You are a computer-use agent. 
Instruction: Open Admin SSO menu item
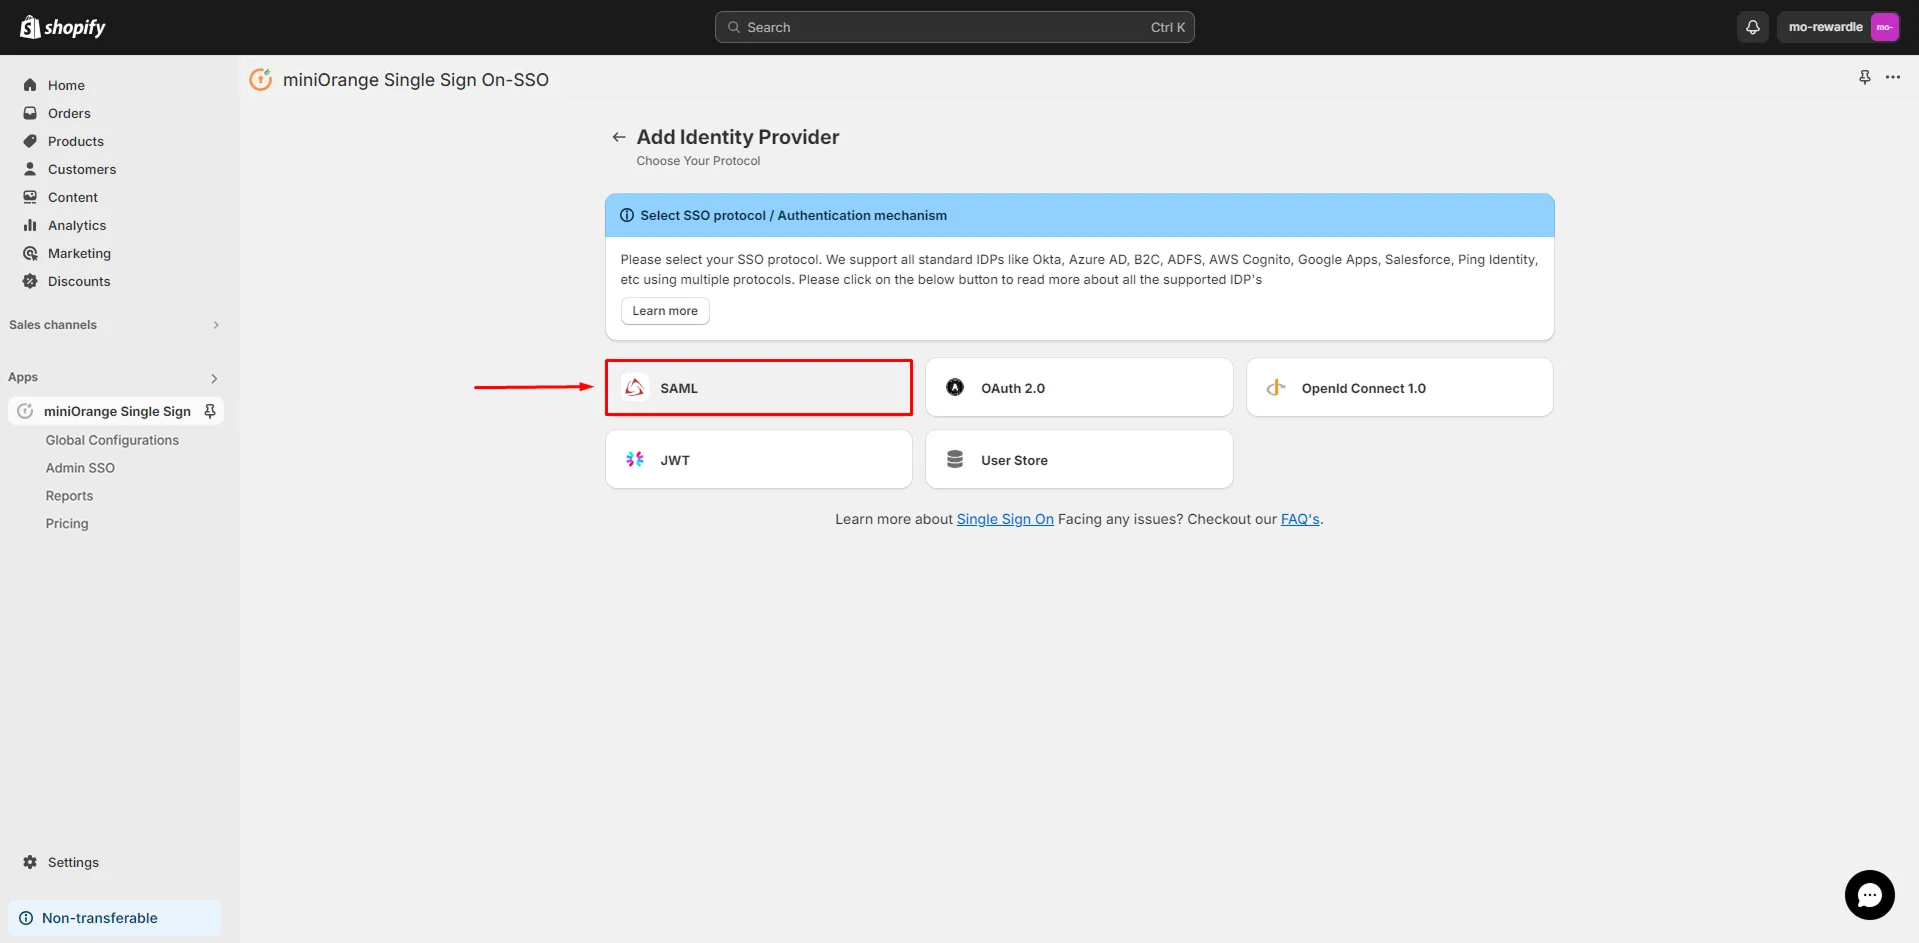(x=80, y=467)
